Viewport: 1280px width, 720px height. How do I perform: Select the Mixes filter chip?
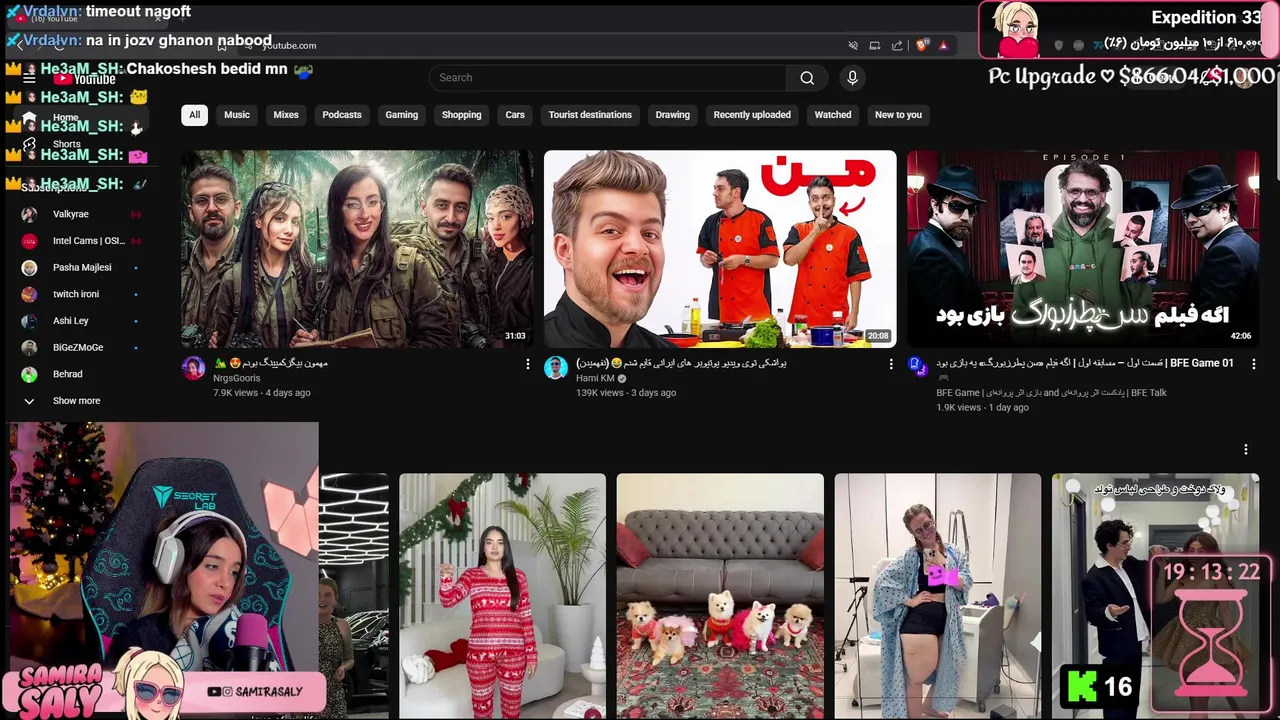[x=286, y=115]
